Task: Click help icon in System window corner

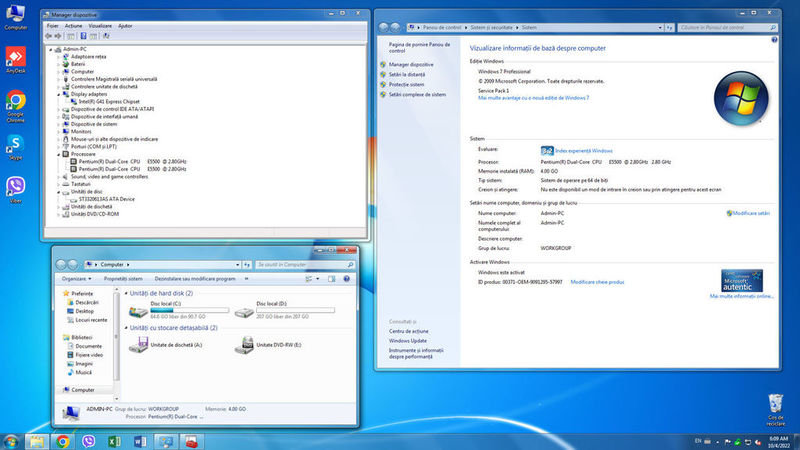Action: (774, 40)
